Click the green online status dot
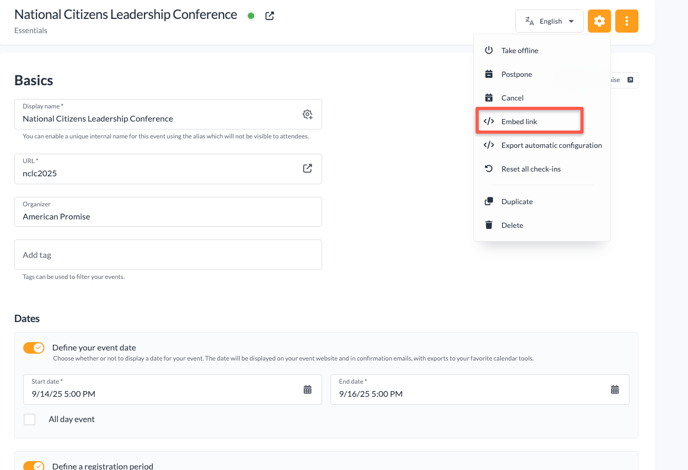Viewport: 688px width, 470px height. (251, 16)
